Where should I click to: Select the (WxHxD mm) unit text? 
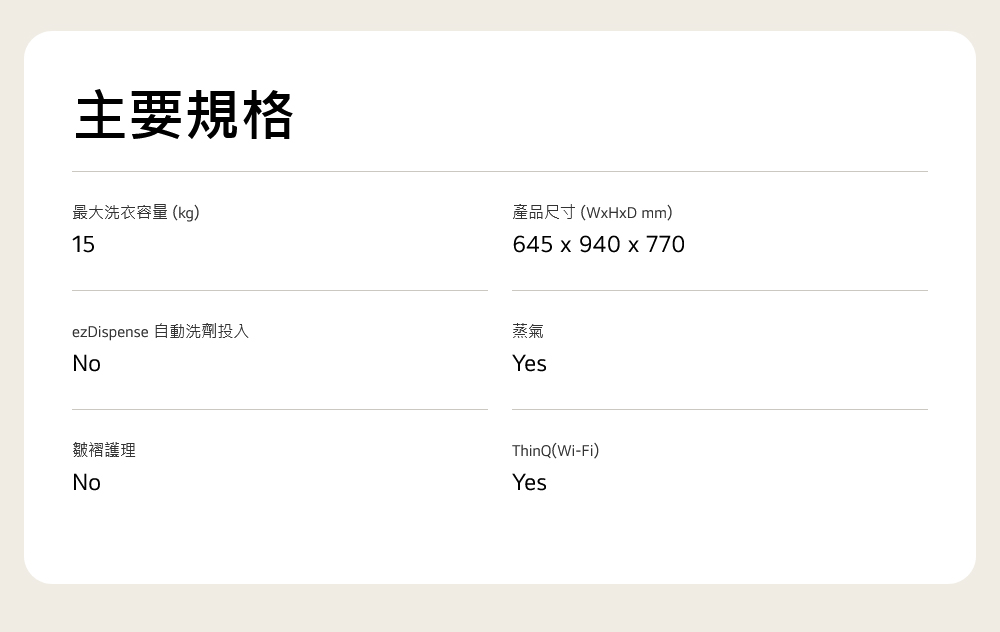[x=627, y=212]
